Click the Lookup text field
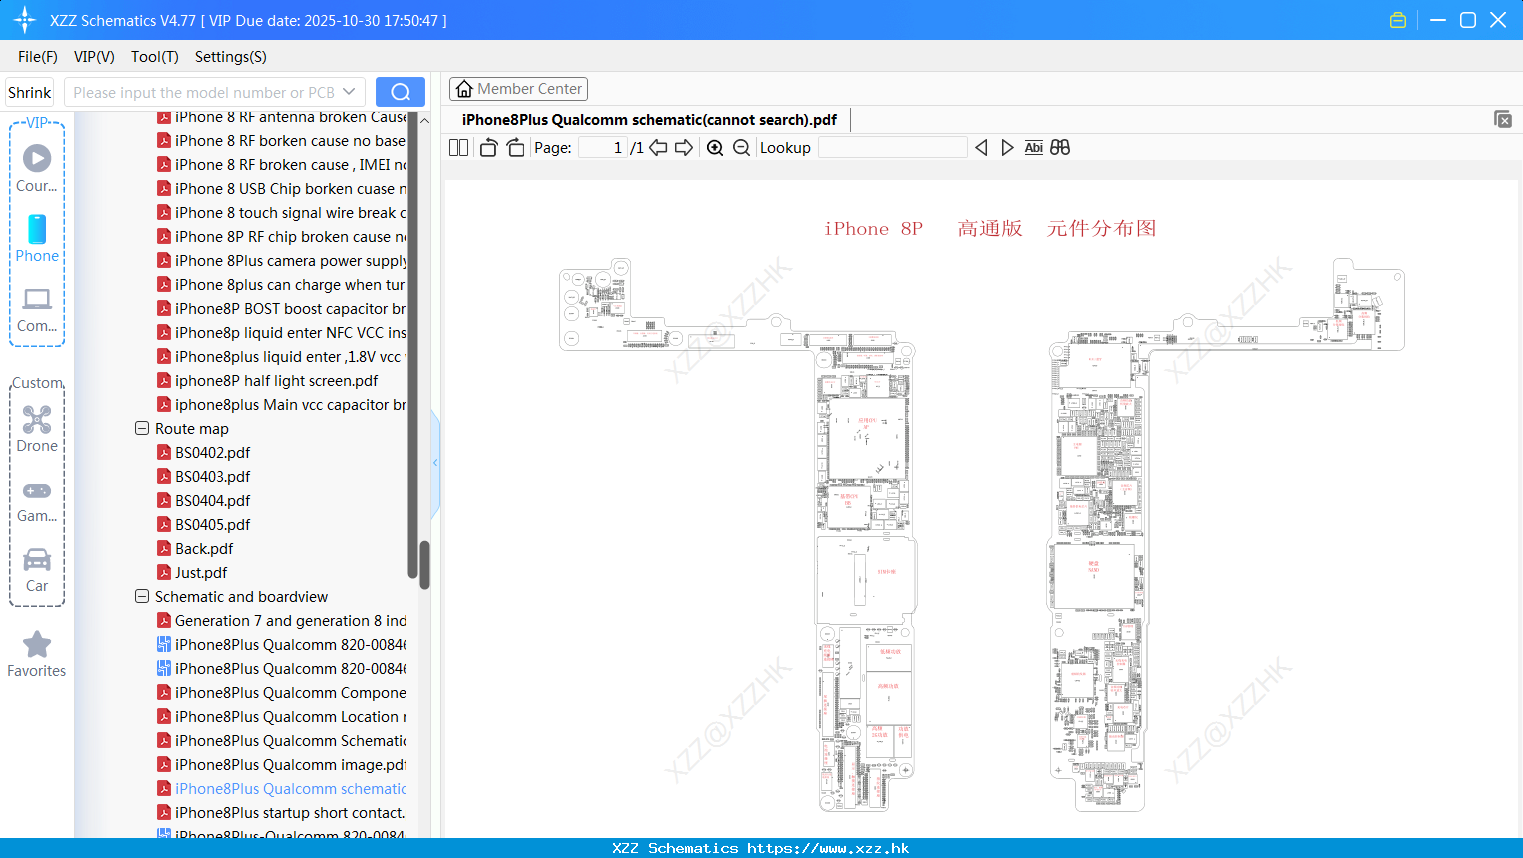 tap(892, 148)
